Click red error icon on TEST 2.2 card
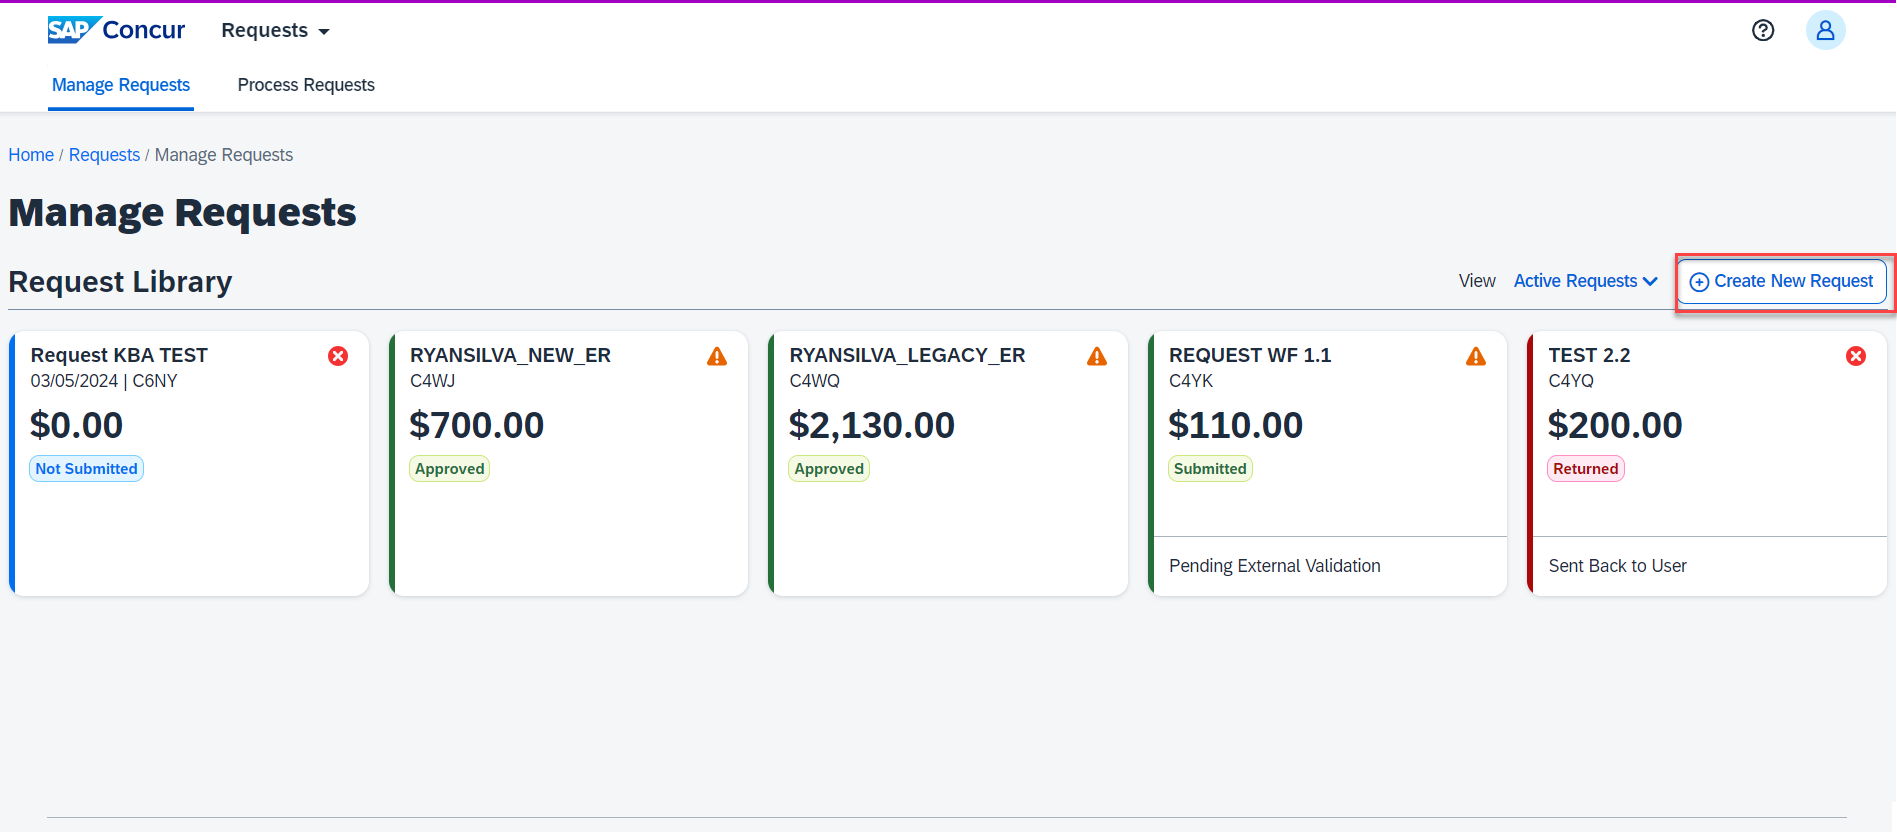The width and height of the screenshot is (1897, 832). [1856, 356]
